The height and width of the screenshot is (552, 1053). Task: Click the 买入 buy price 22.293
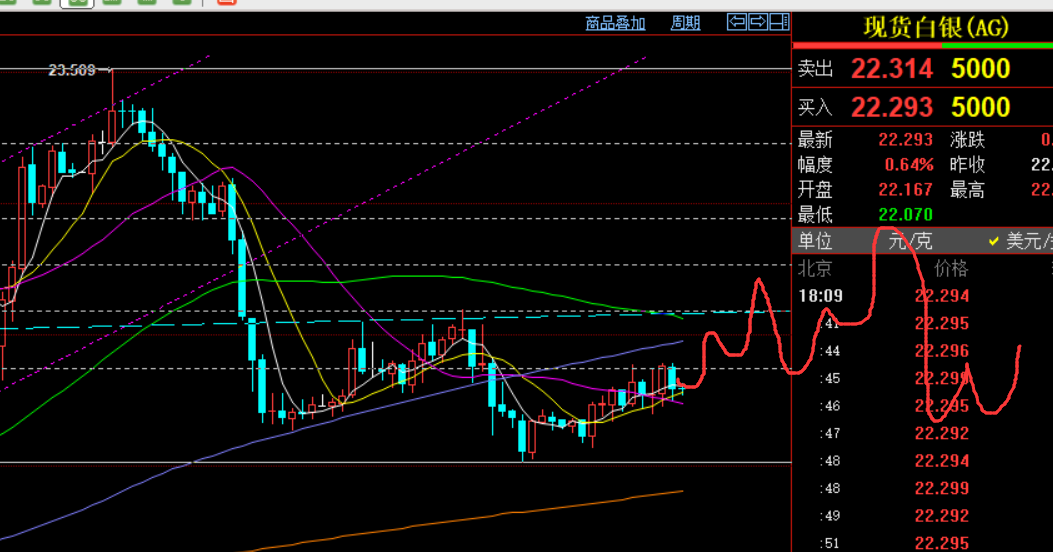coord(891,107)
